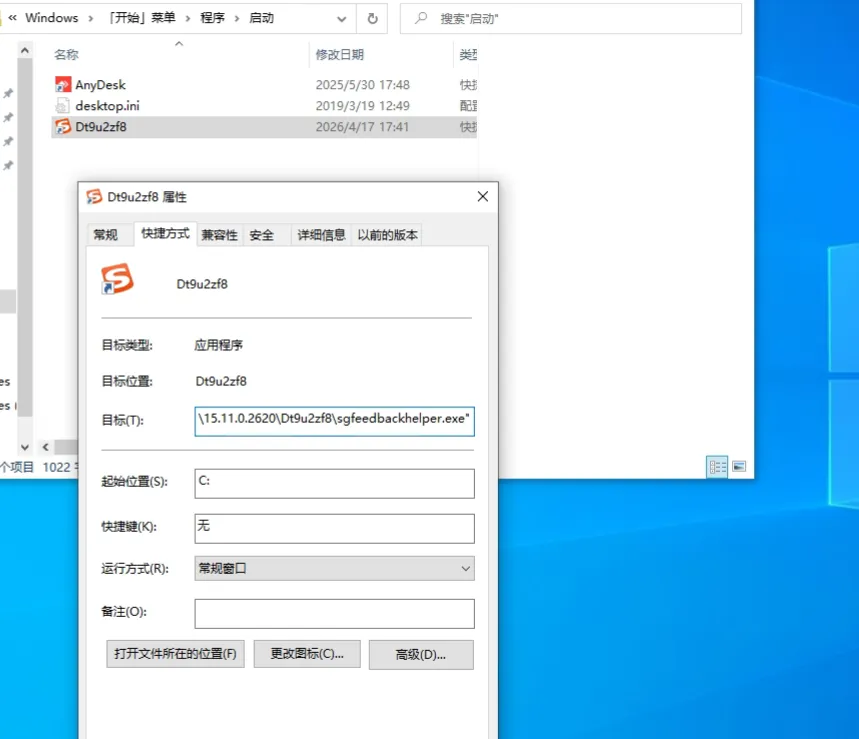Click the 备注 input field
The image size is (859, 739).
(334, 614)
